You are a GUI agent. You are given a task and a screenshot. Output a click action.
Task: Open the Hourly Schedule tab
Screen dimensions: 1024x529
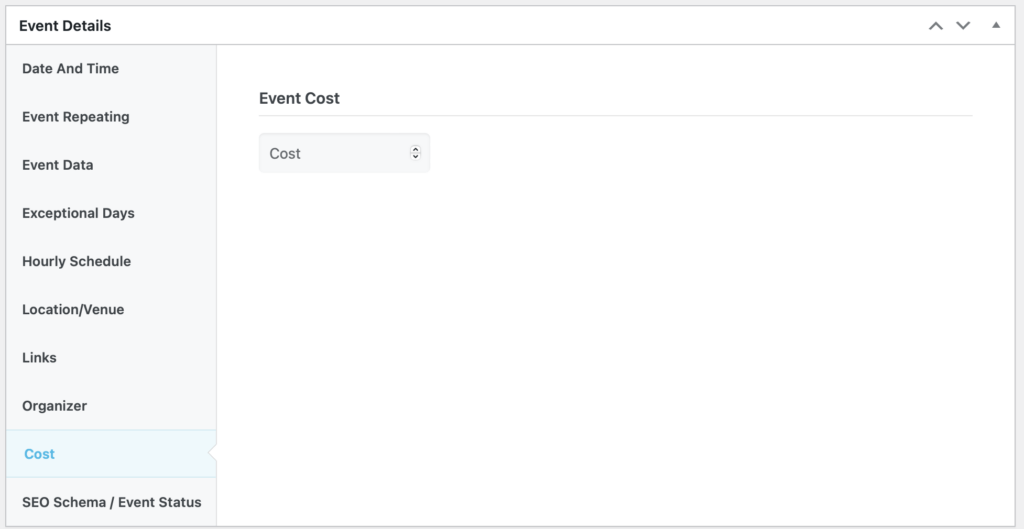pyautogui.click(x=76, y=261)
